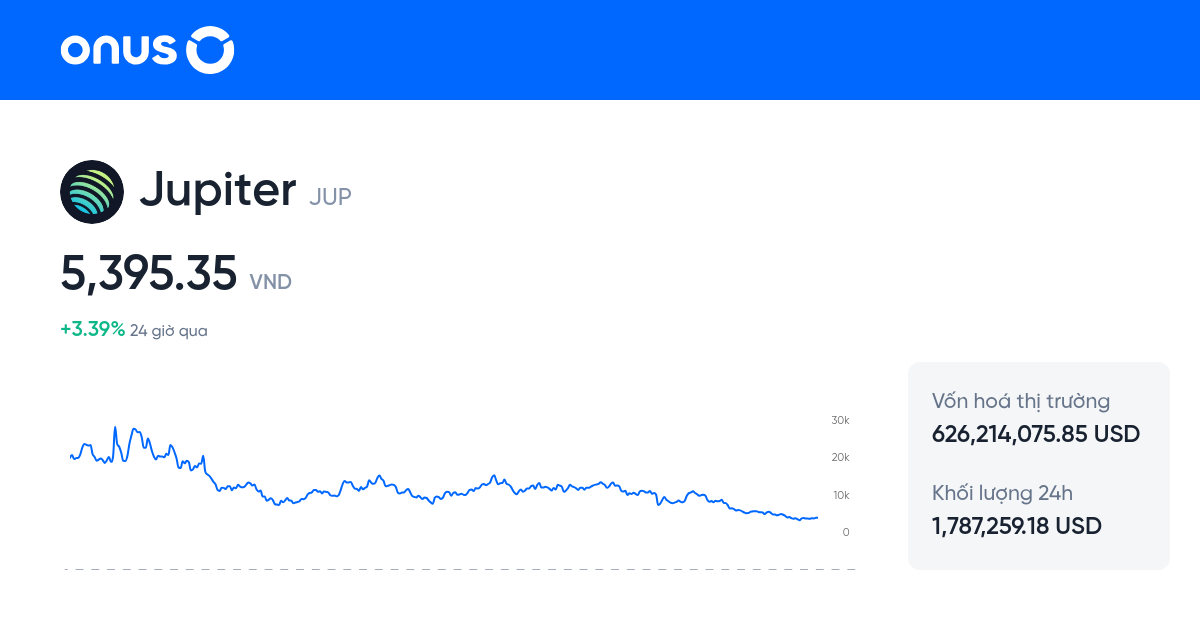Click the 5,395.35 price value
The image size is (1200, 630).
(149, 273)
